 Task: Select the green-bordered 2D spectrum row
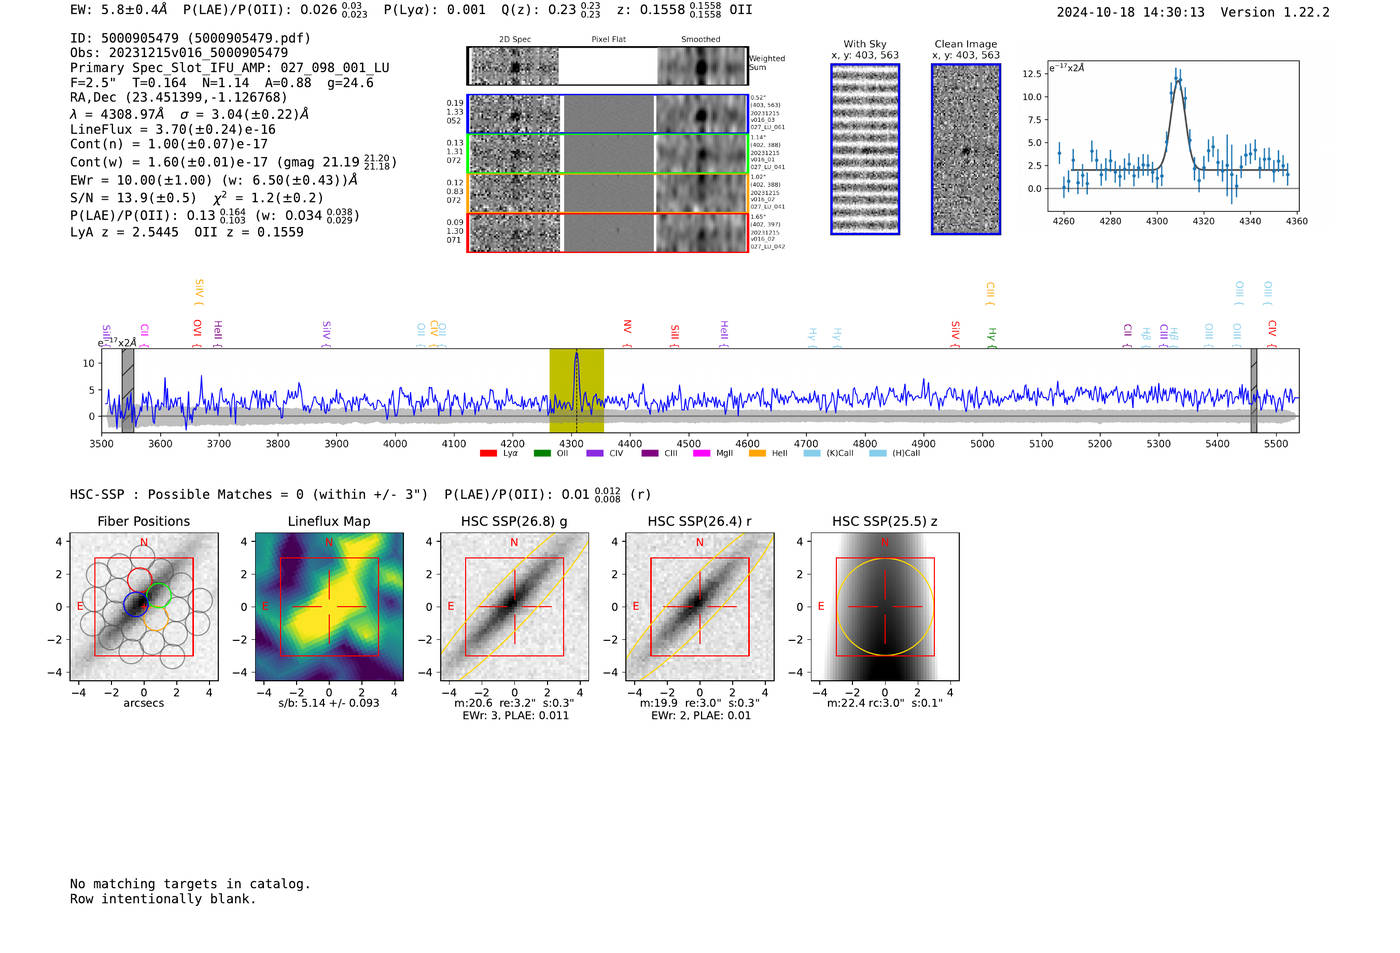point(608,154)
